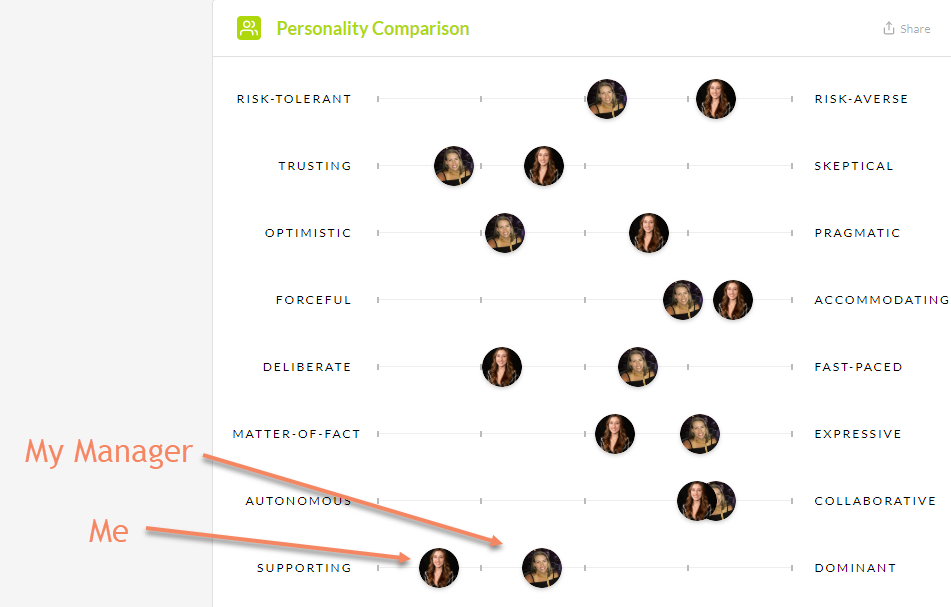Click the blonde avatar on the Forceful row
951x607 pixels.
tap(683, 300)
